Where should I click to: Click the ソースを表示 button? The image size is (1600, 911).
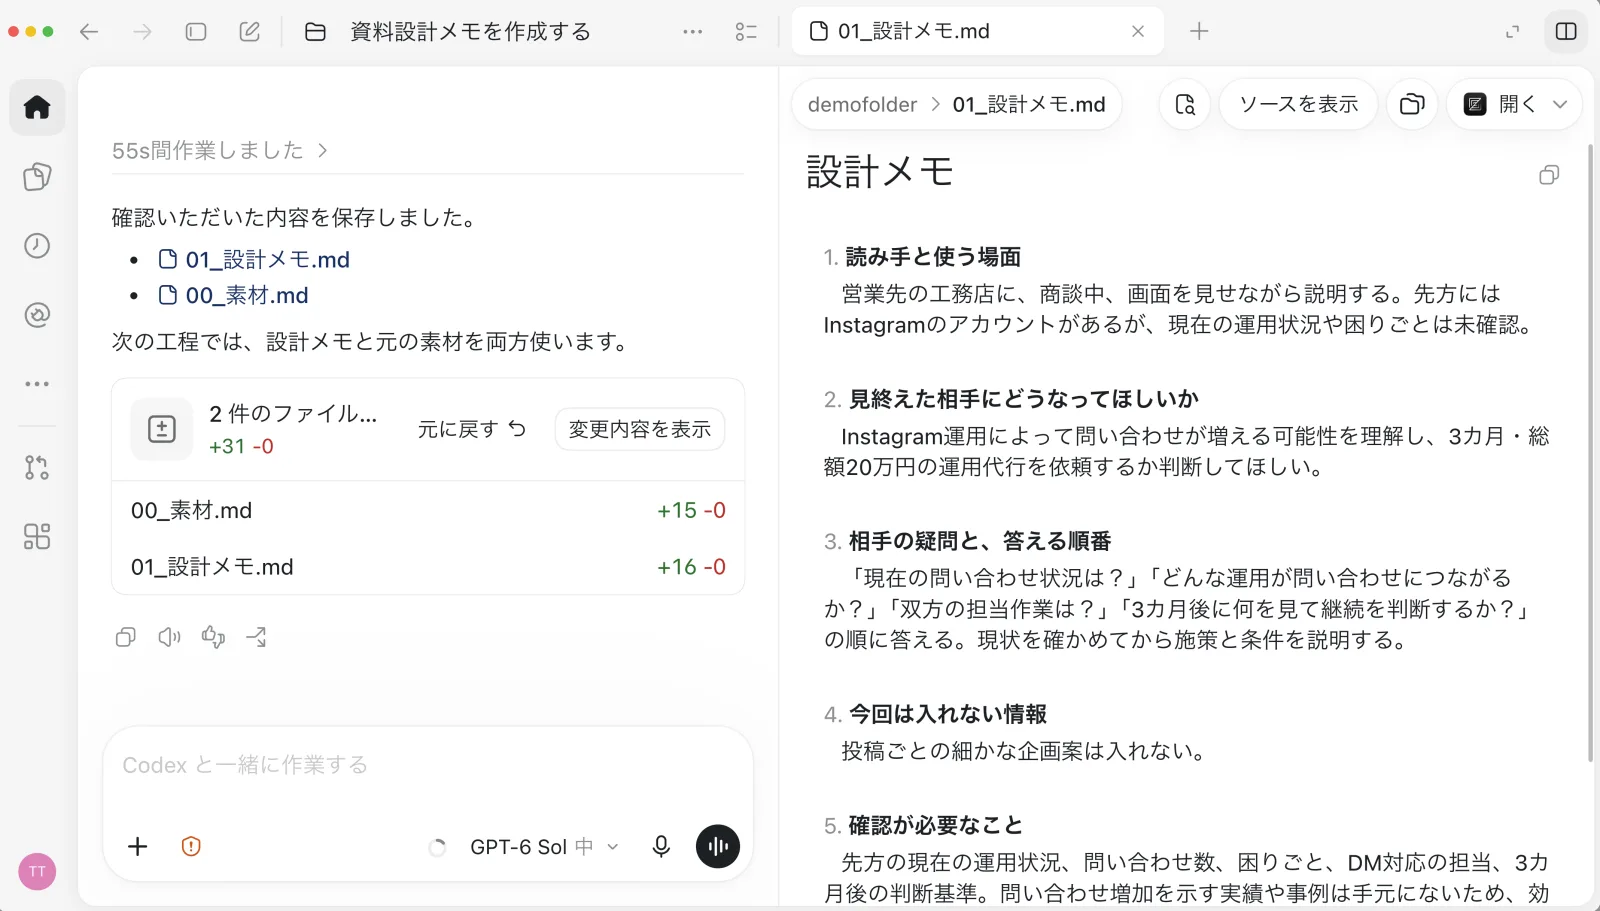pos(1298,104)
